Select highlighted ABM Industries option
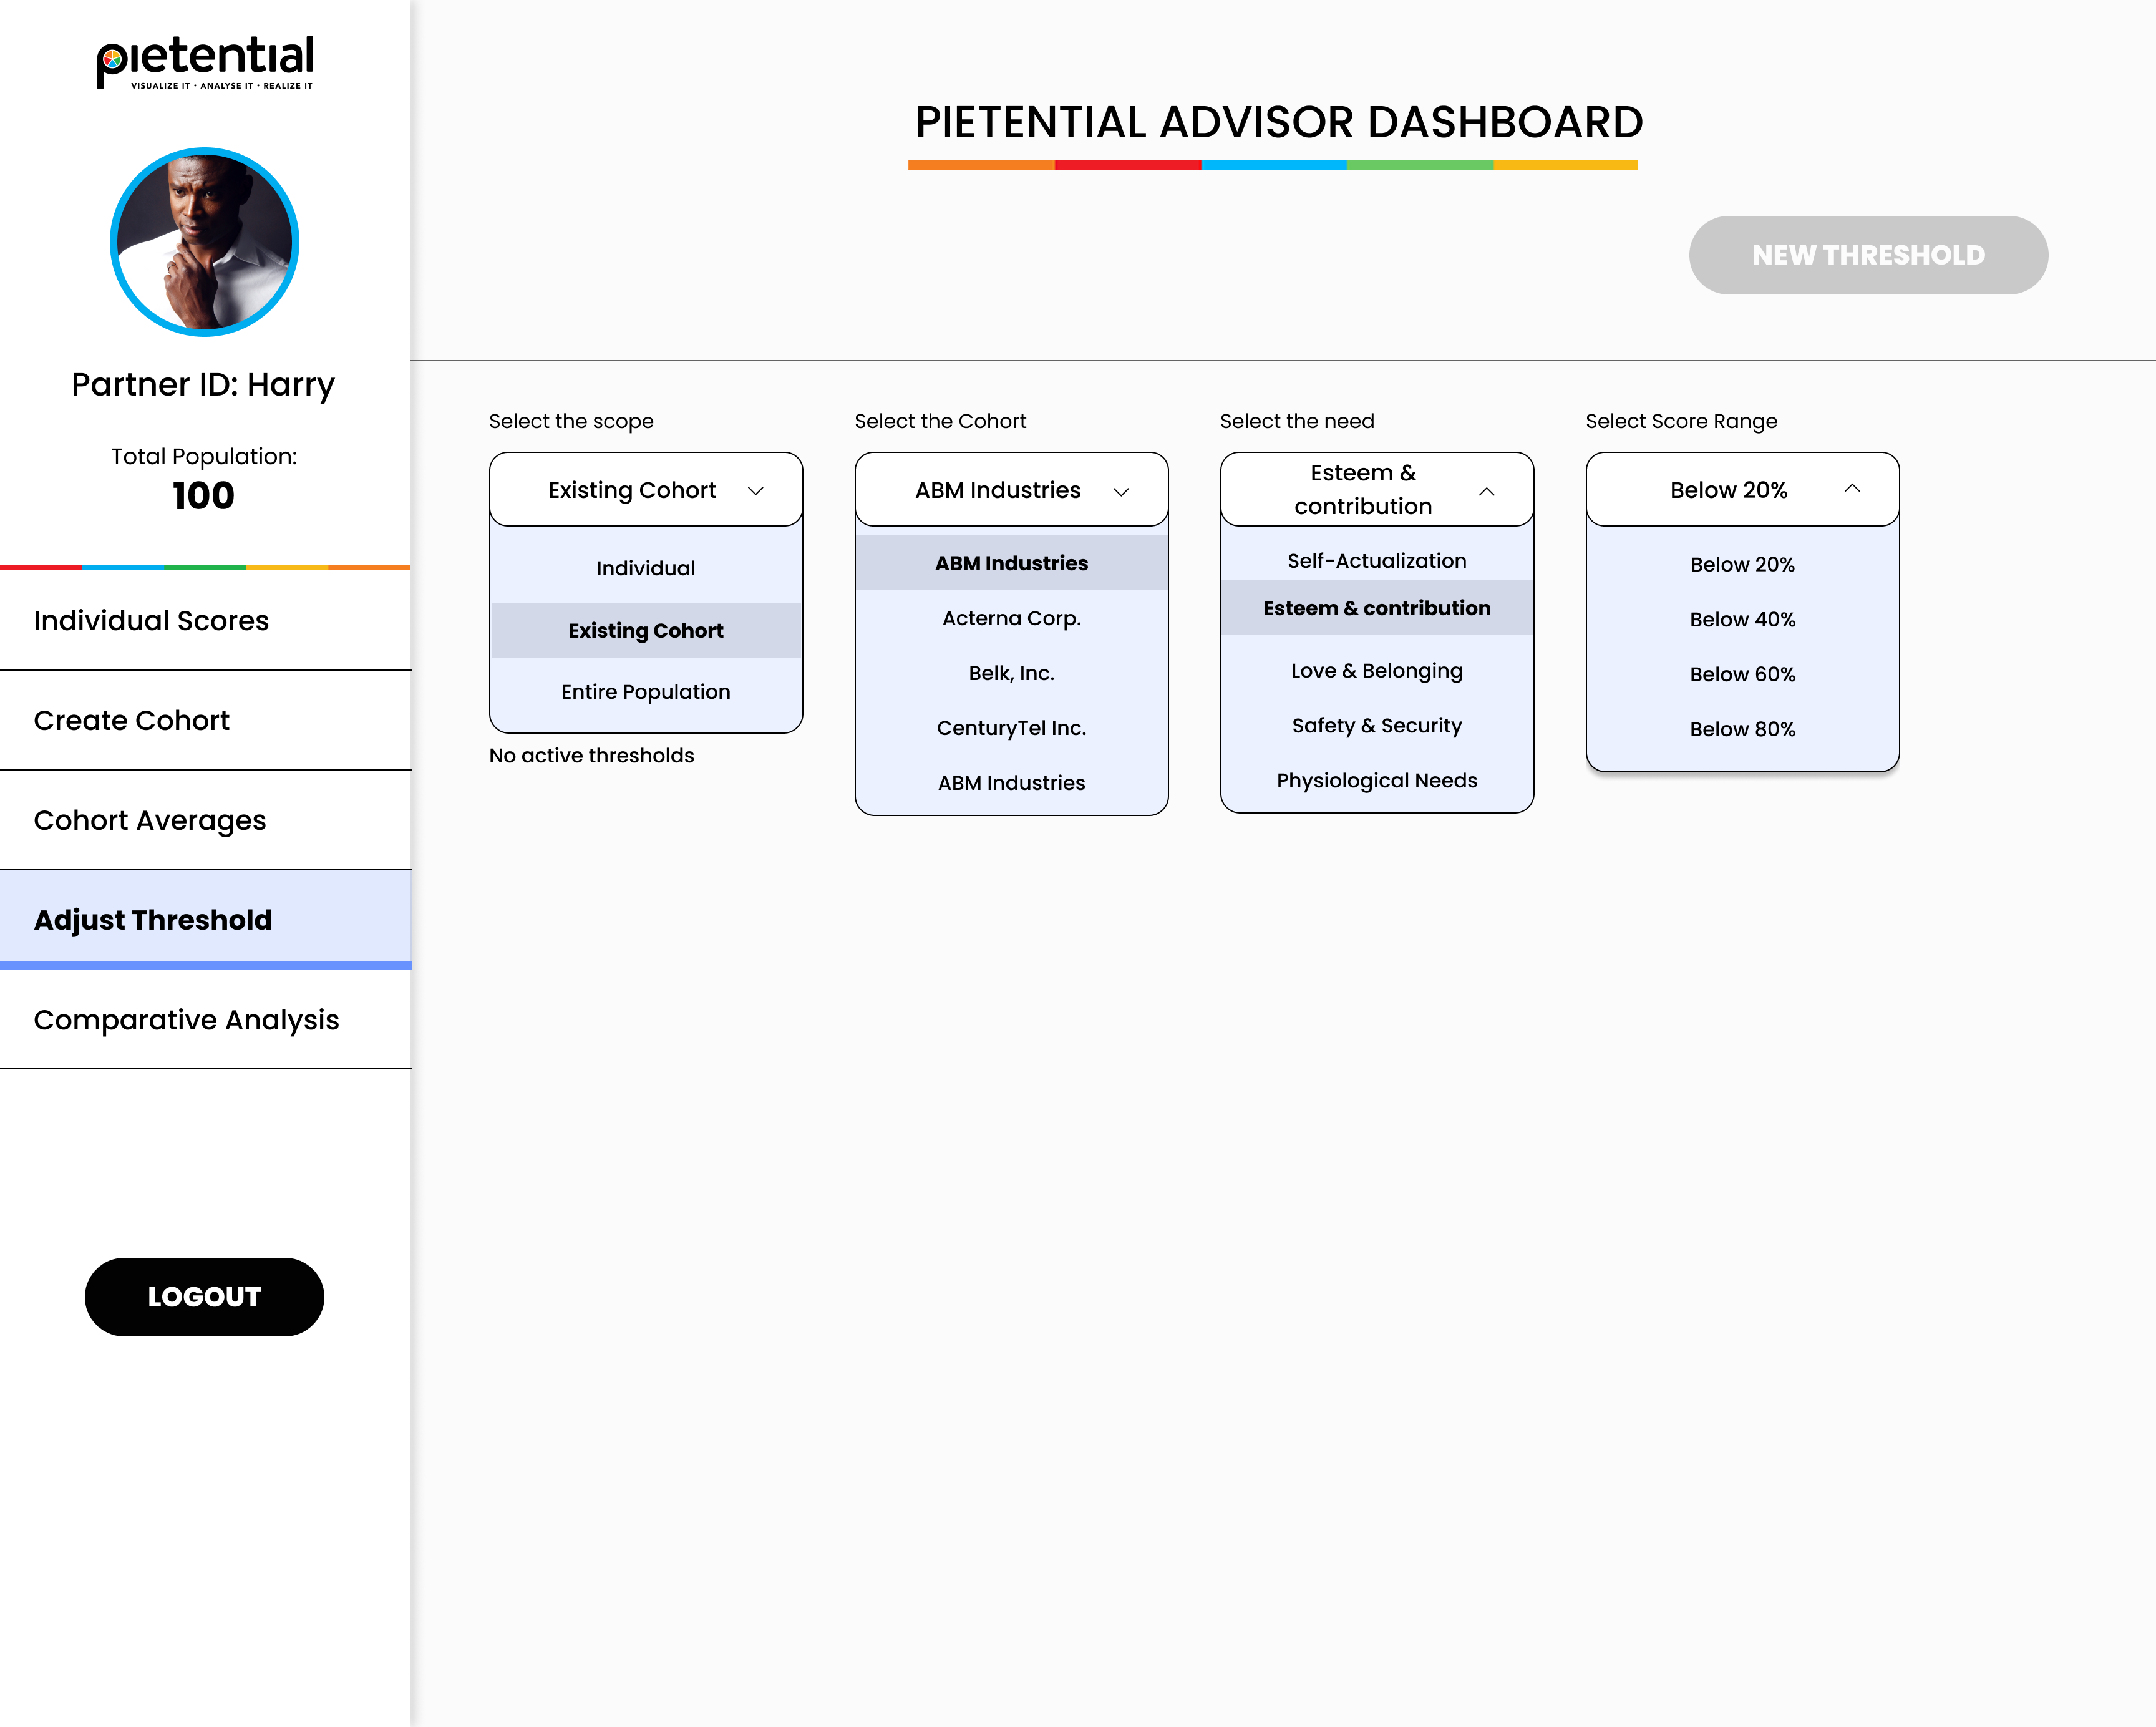The height and width of the screenshot is (1727, 2156). [1011, 563]
